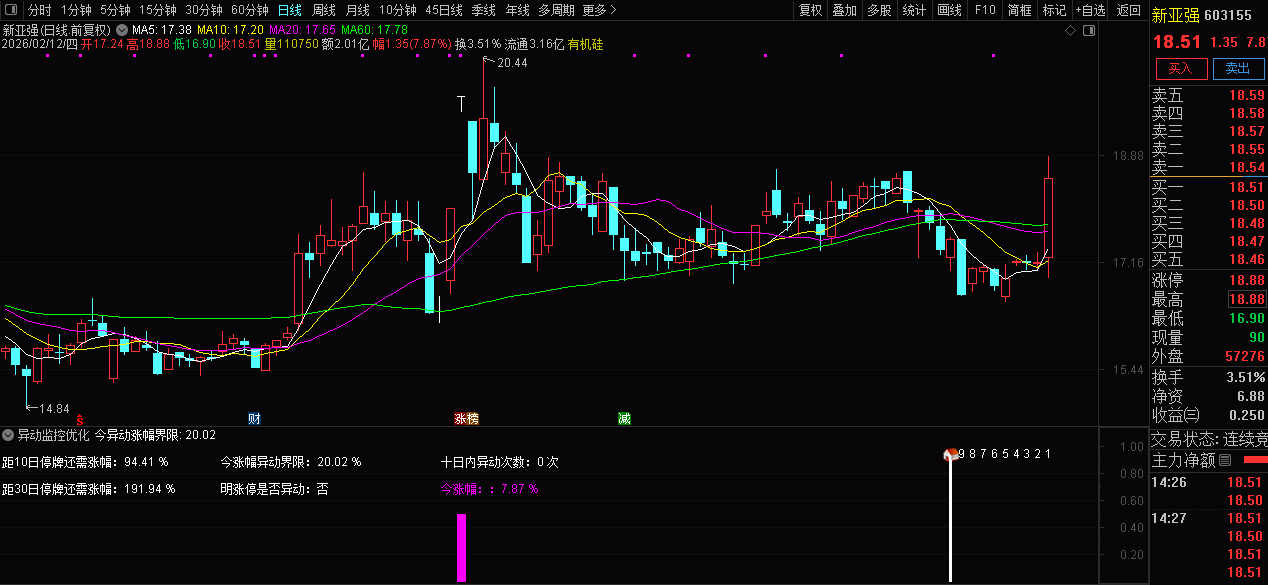Click the 卖五 ask price 18.59 row
This screenshot has height=585, width=1268.
(x=1208, y=96)
